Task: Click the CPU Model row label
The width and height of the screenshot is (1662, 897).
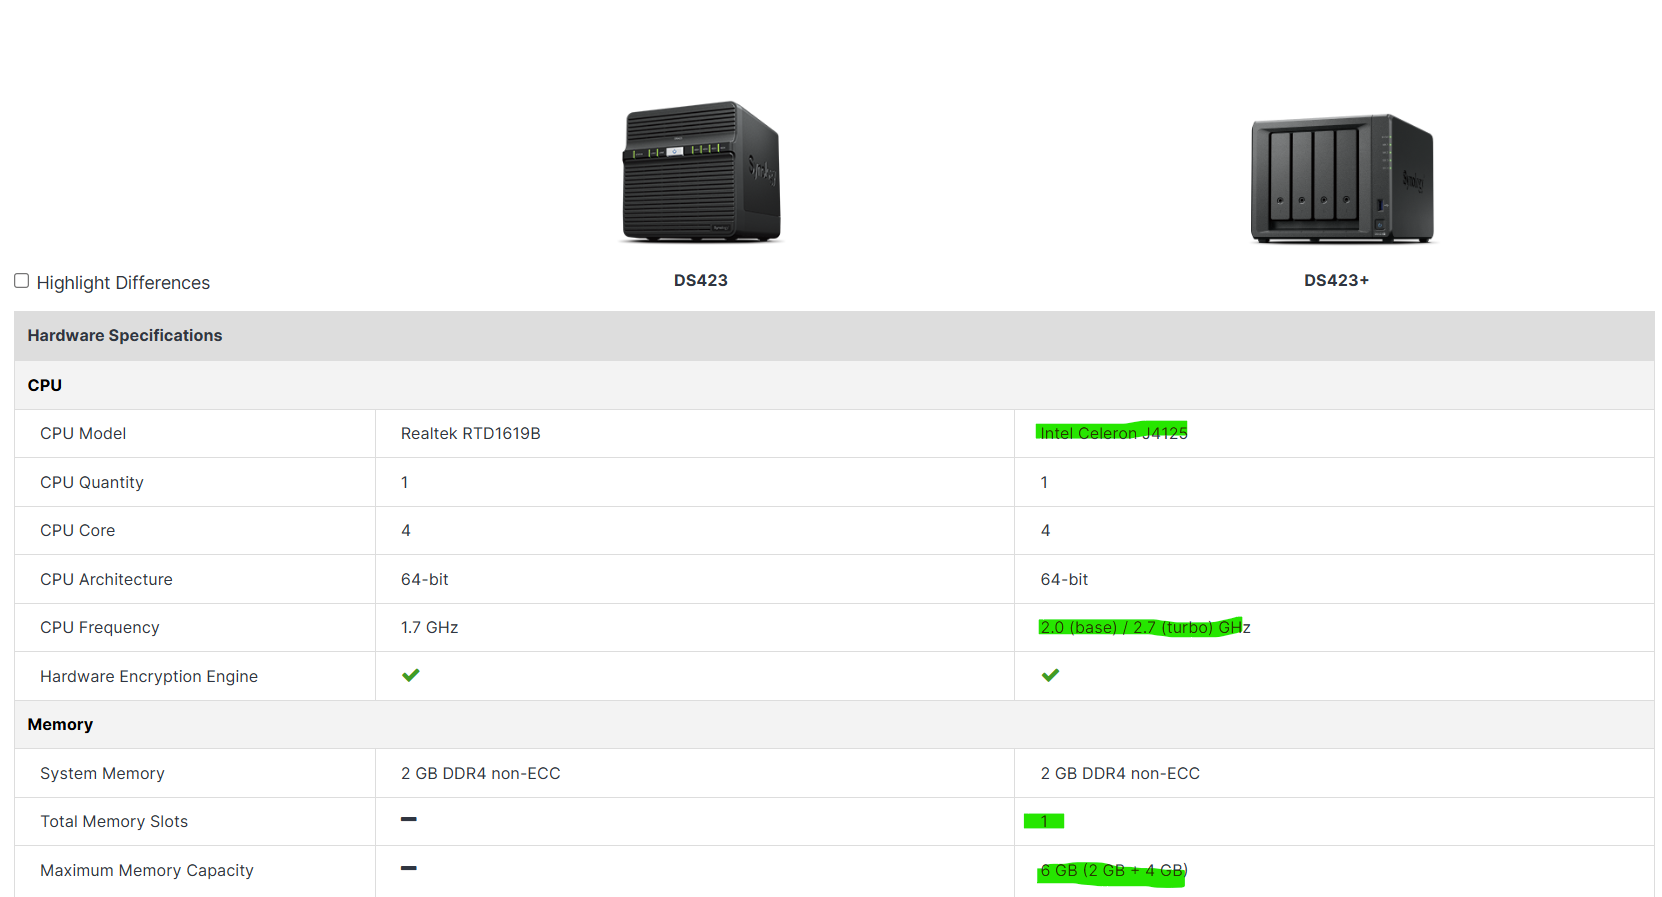Action: click(x=83, y=434)
